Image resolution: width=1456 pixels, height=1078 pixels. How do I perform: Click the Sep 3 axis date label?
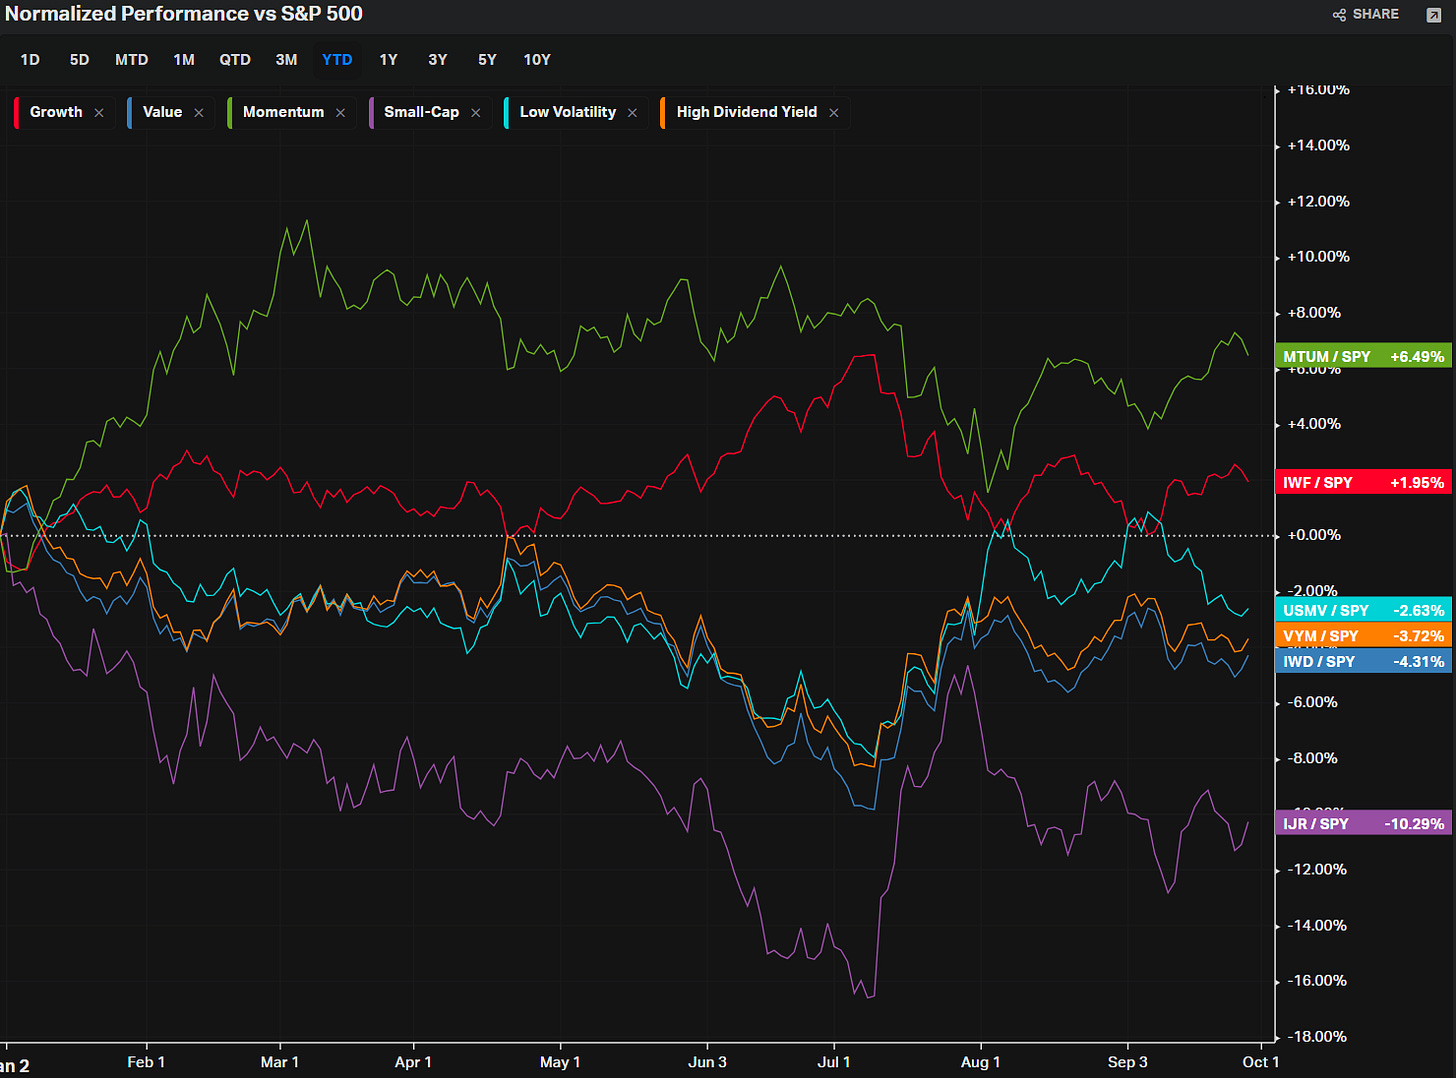click(x=1127, y=1062)
